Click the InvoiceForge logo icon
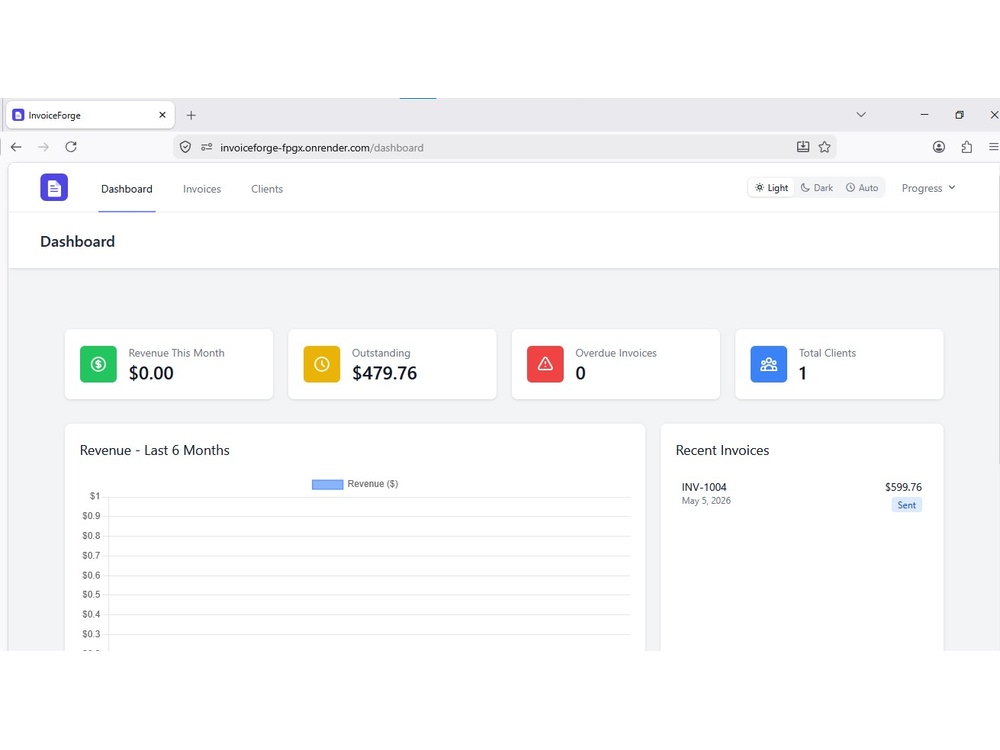 (54, 188)
